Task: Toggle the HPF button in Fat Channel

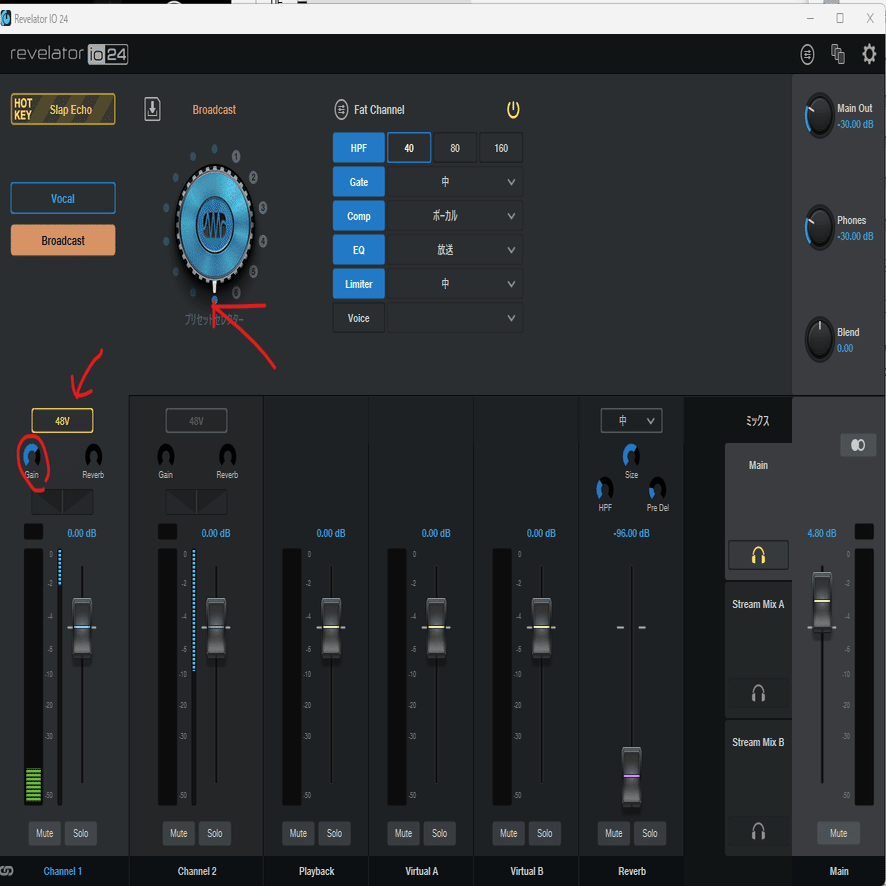Action: pos(359,148)
